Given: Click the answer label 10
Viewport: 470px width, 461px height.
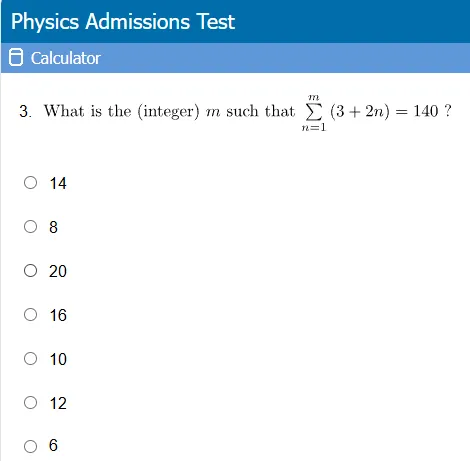Looking at the screenshot, I should pyautogui.click(x=58, y=359).
